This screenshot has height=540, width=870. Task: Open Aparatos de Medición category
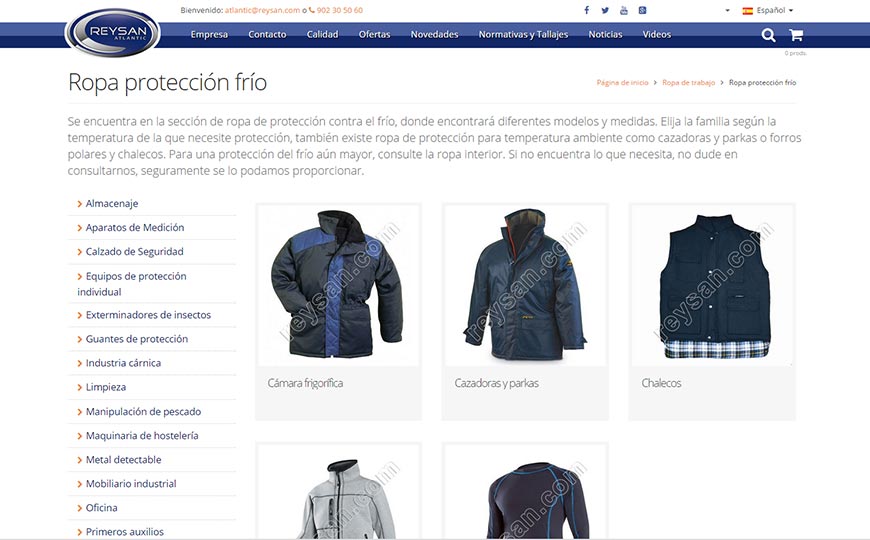click(x=135, y=228)
